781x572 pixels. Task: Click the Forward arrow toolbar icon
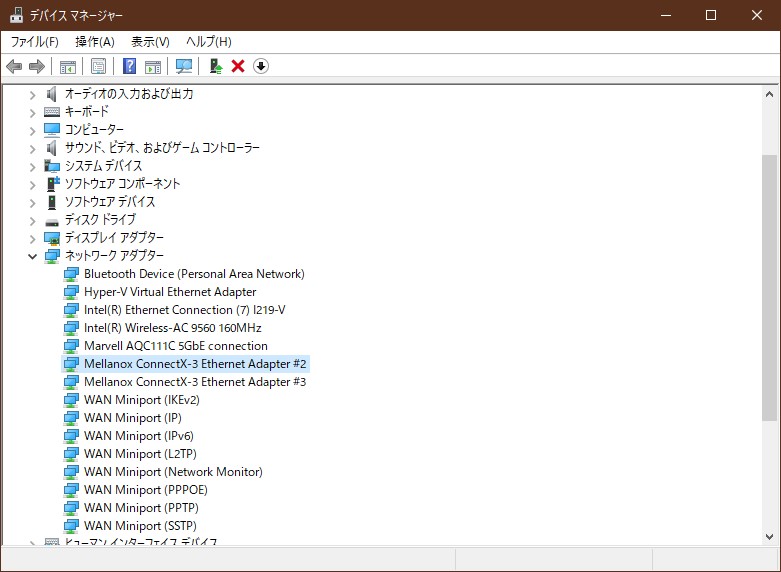[37, 66]
